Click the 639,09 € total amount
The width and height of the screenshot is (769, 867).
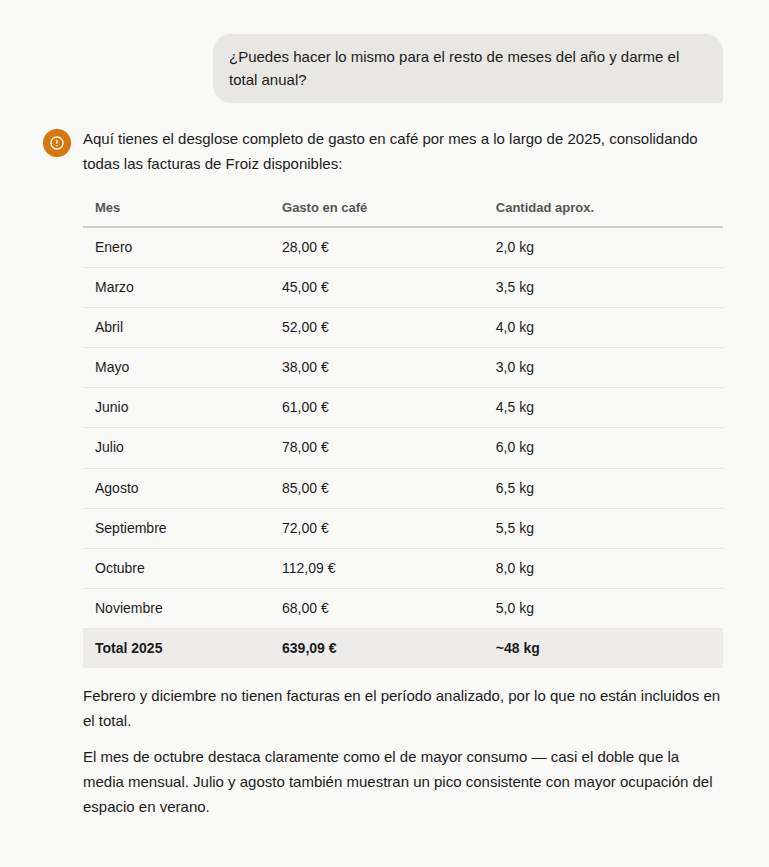(309, 648)
